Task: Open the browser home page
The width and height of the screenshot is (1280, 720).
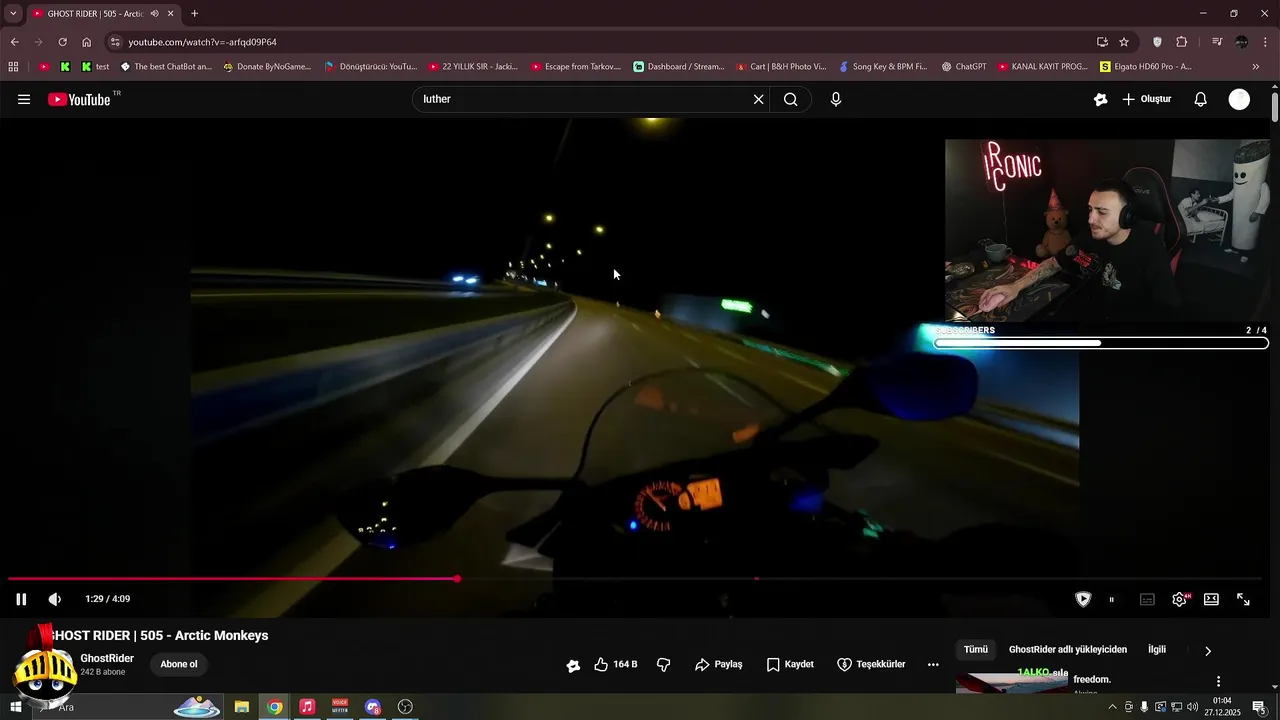Action: point(86,42)
